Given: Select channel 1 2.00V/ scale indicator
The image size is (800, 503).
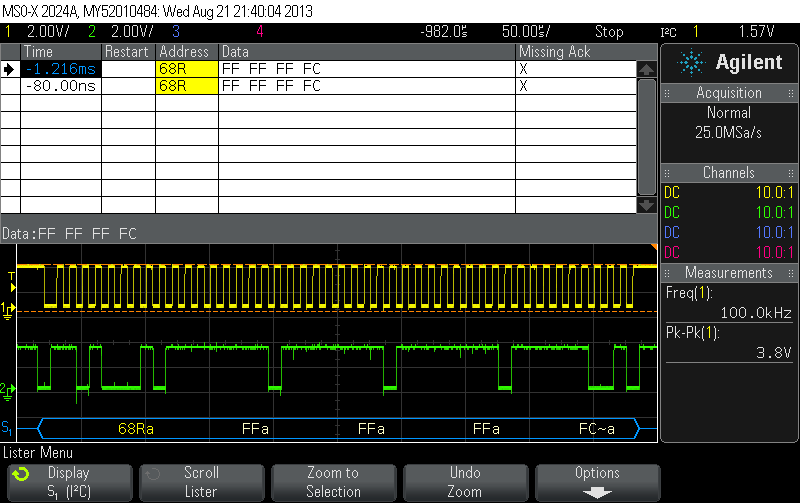Looking at the screenshot, I should tap(48, 32).
